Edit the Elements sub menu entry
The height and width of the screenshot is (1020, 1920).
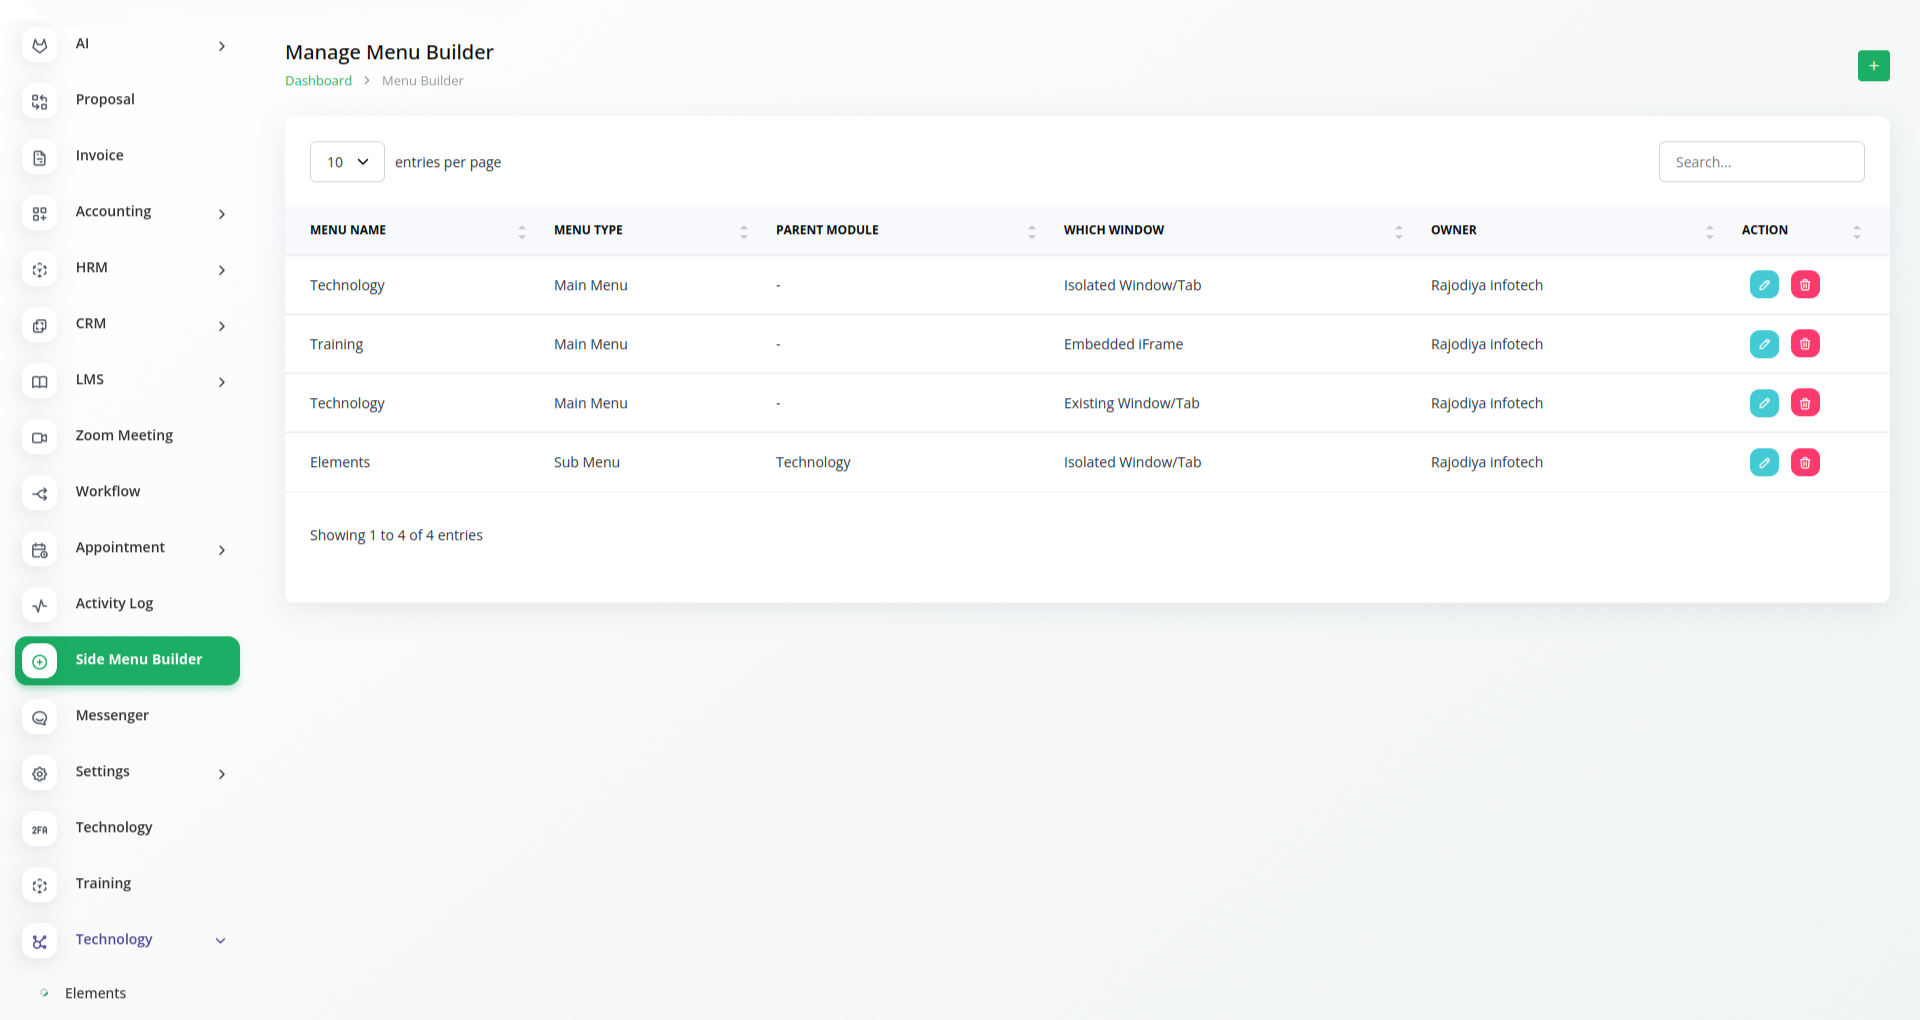click(x=1764, y=462)
